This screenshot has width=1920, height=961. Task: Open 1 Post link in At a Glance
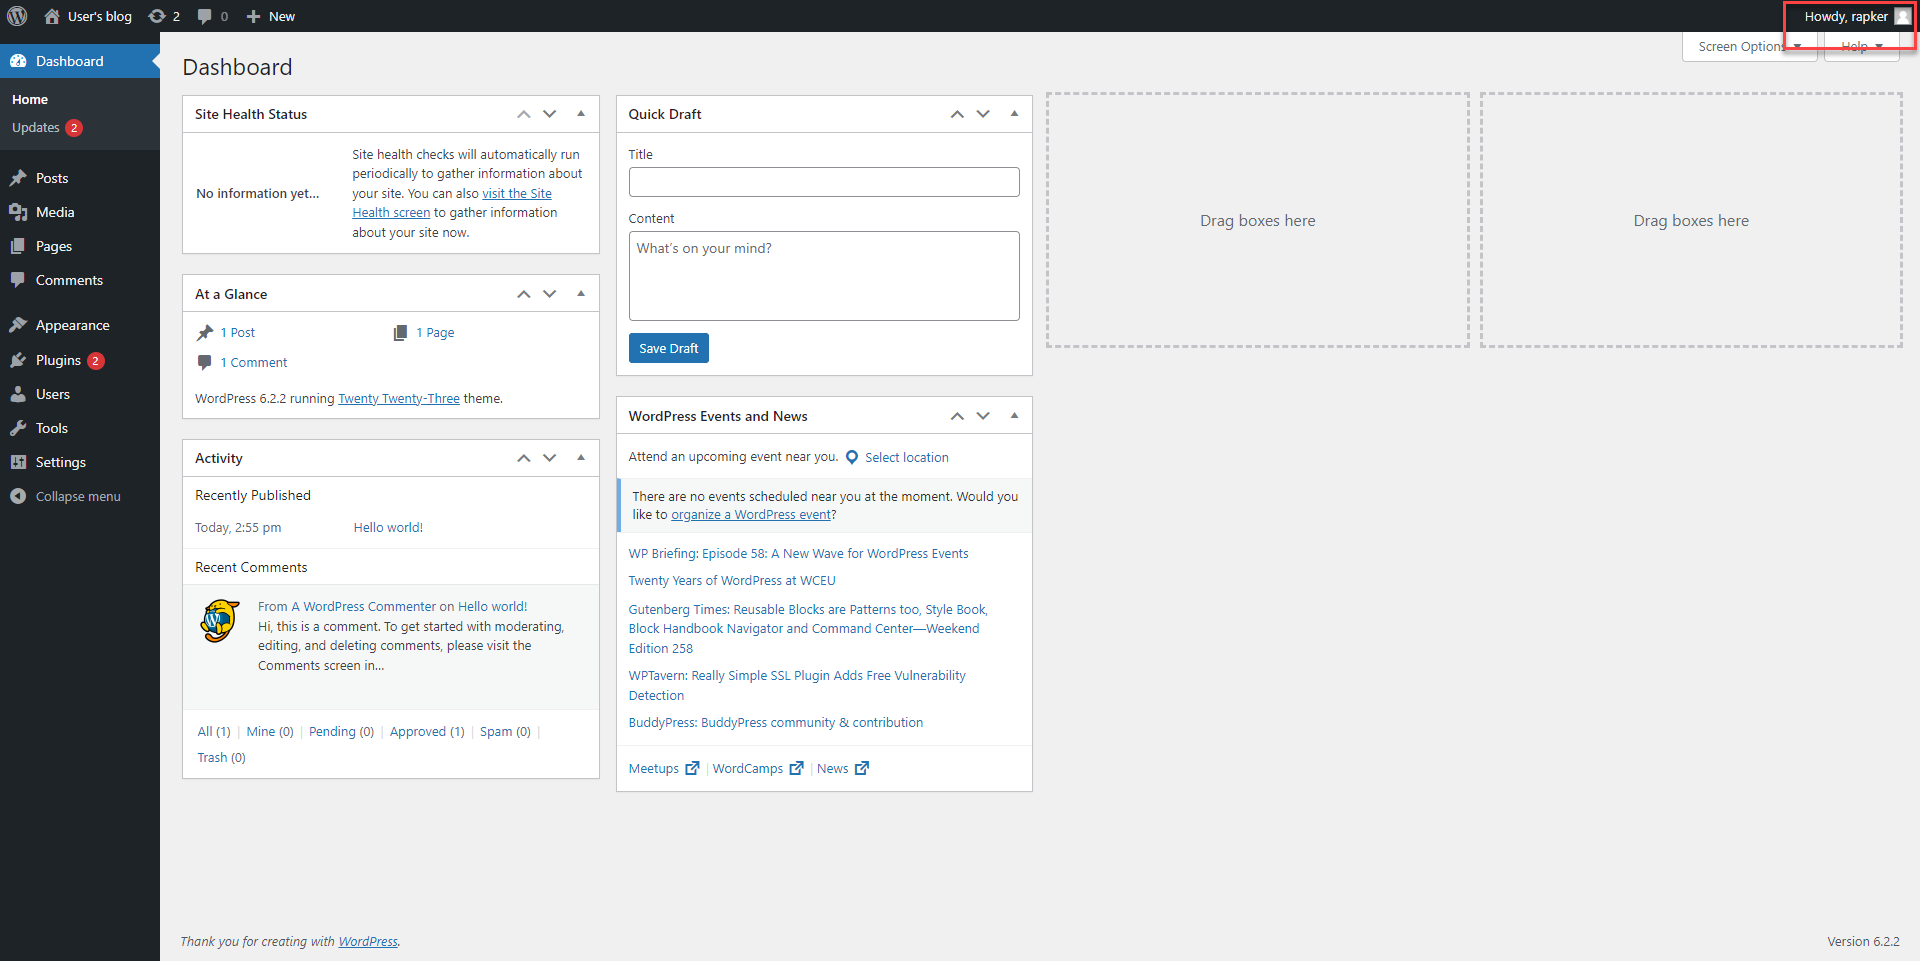(238, 333)
